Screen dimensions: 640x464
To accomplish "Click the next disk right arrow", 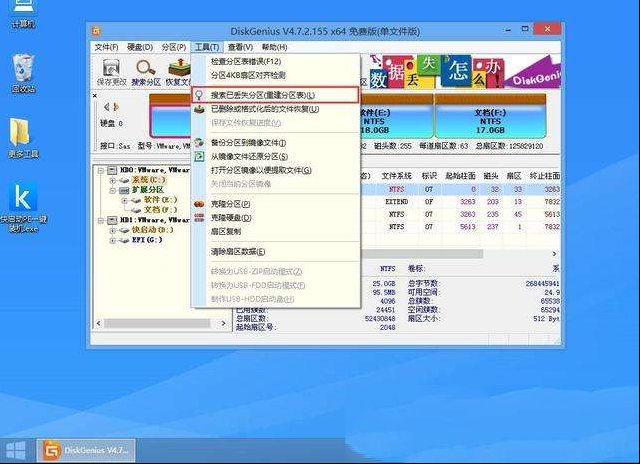I will pyautogui.click(x=116, y=107).
